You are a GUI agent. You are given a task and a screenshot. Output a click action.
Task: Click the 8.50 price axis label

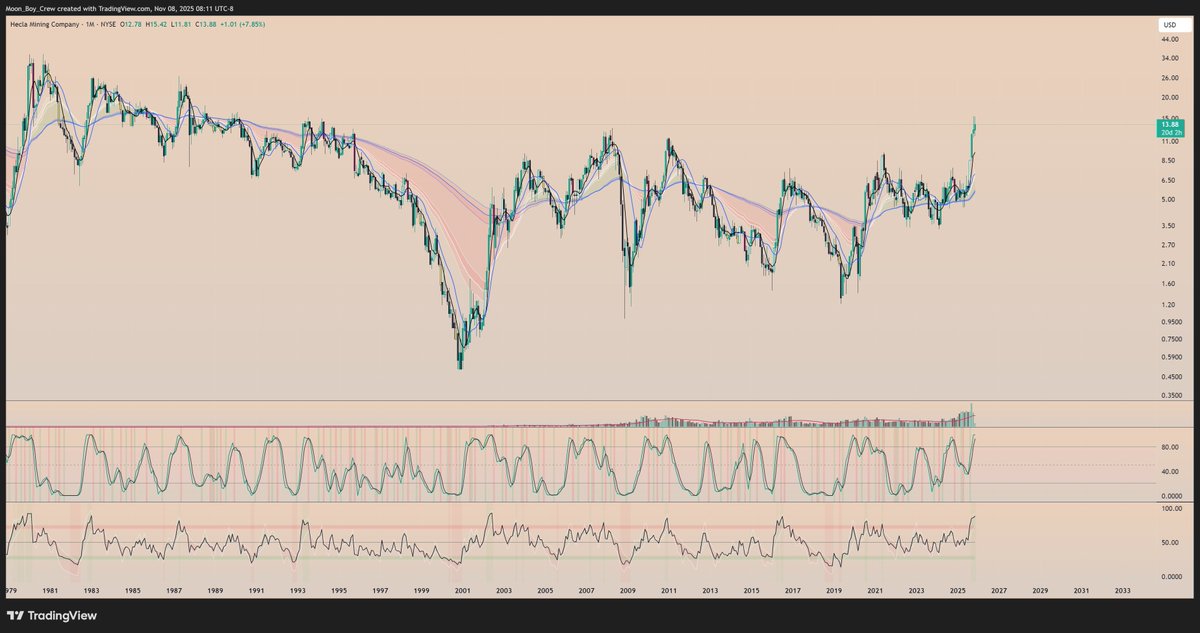click(x=1168, y=160)
